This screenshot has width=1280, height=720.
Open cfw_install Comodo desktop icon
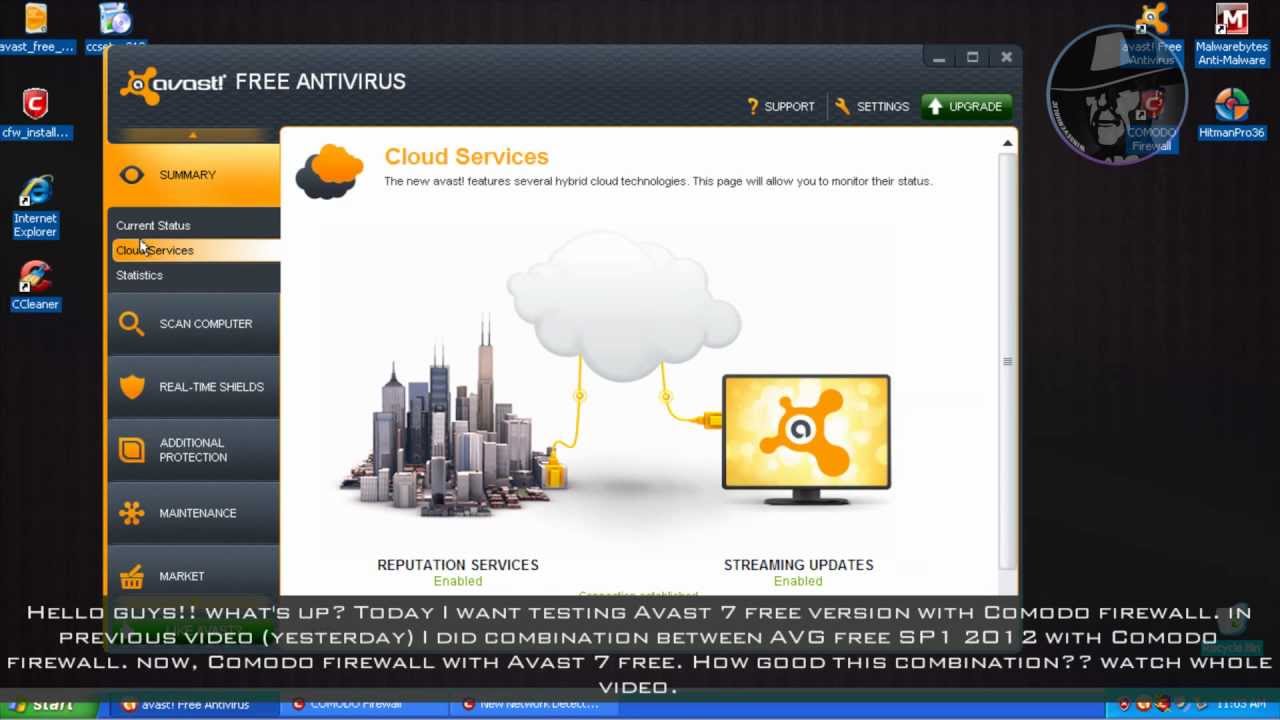tap(35, 113)
